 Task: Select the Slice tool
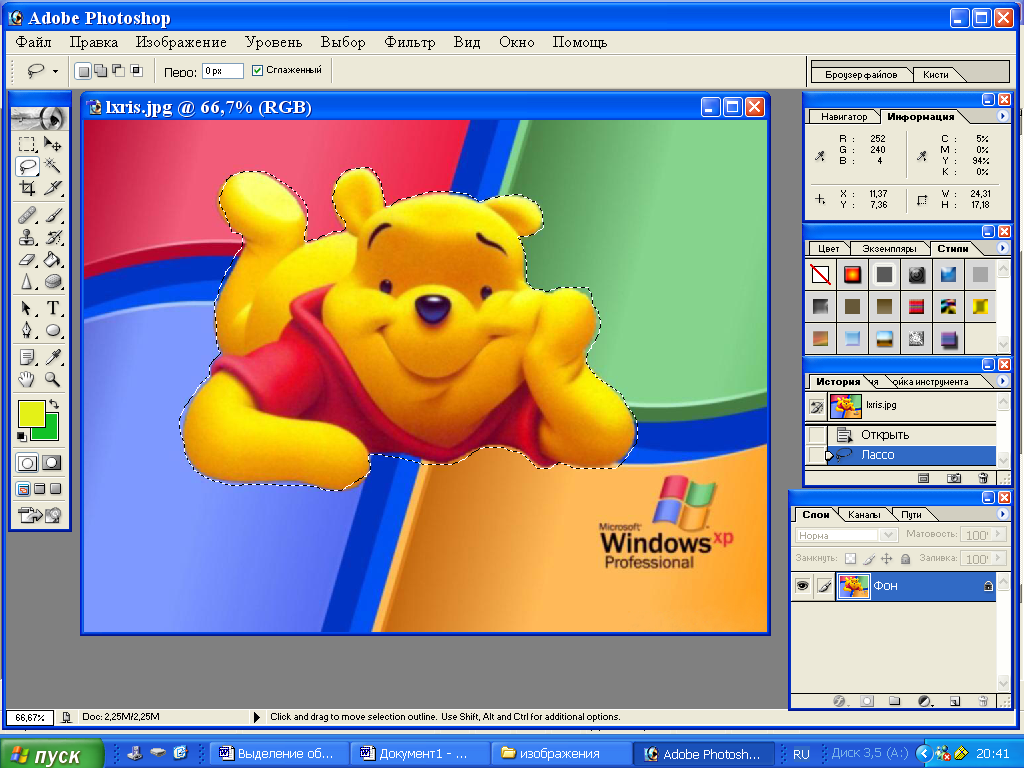coord(52,188)
